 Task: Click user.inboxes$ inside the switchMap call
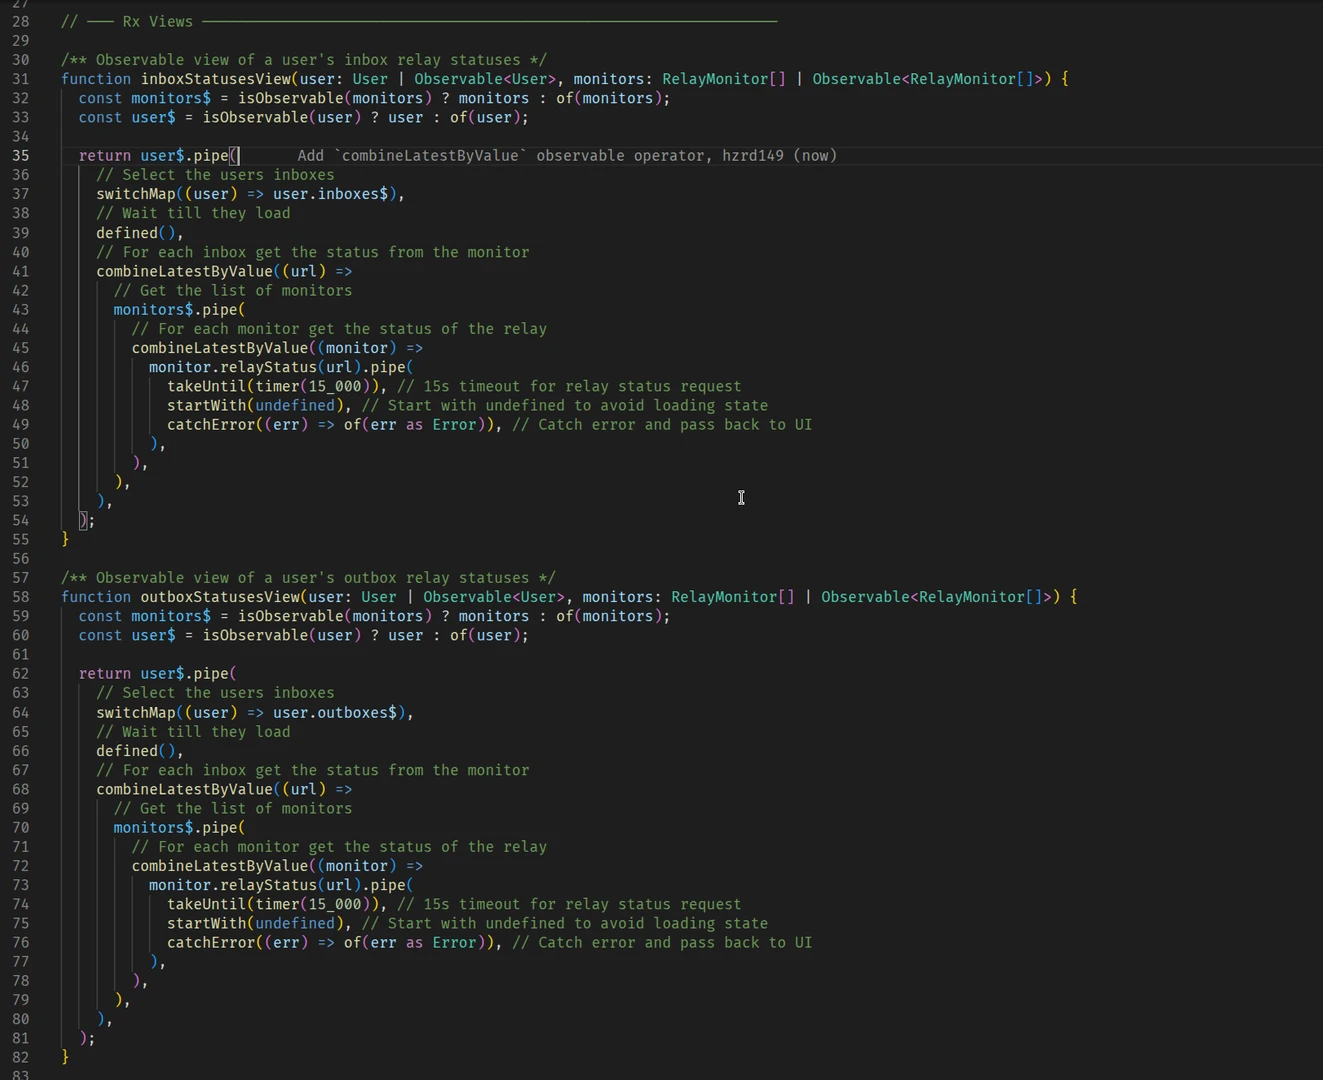[334, 194]
